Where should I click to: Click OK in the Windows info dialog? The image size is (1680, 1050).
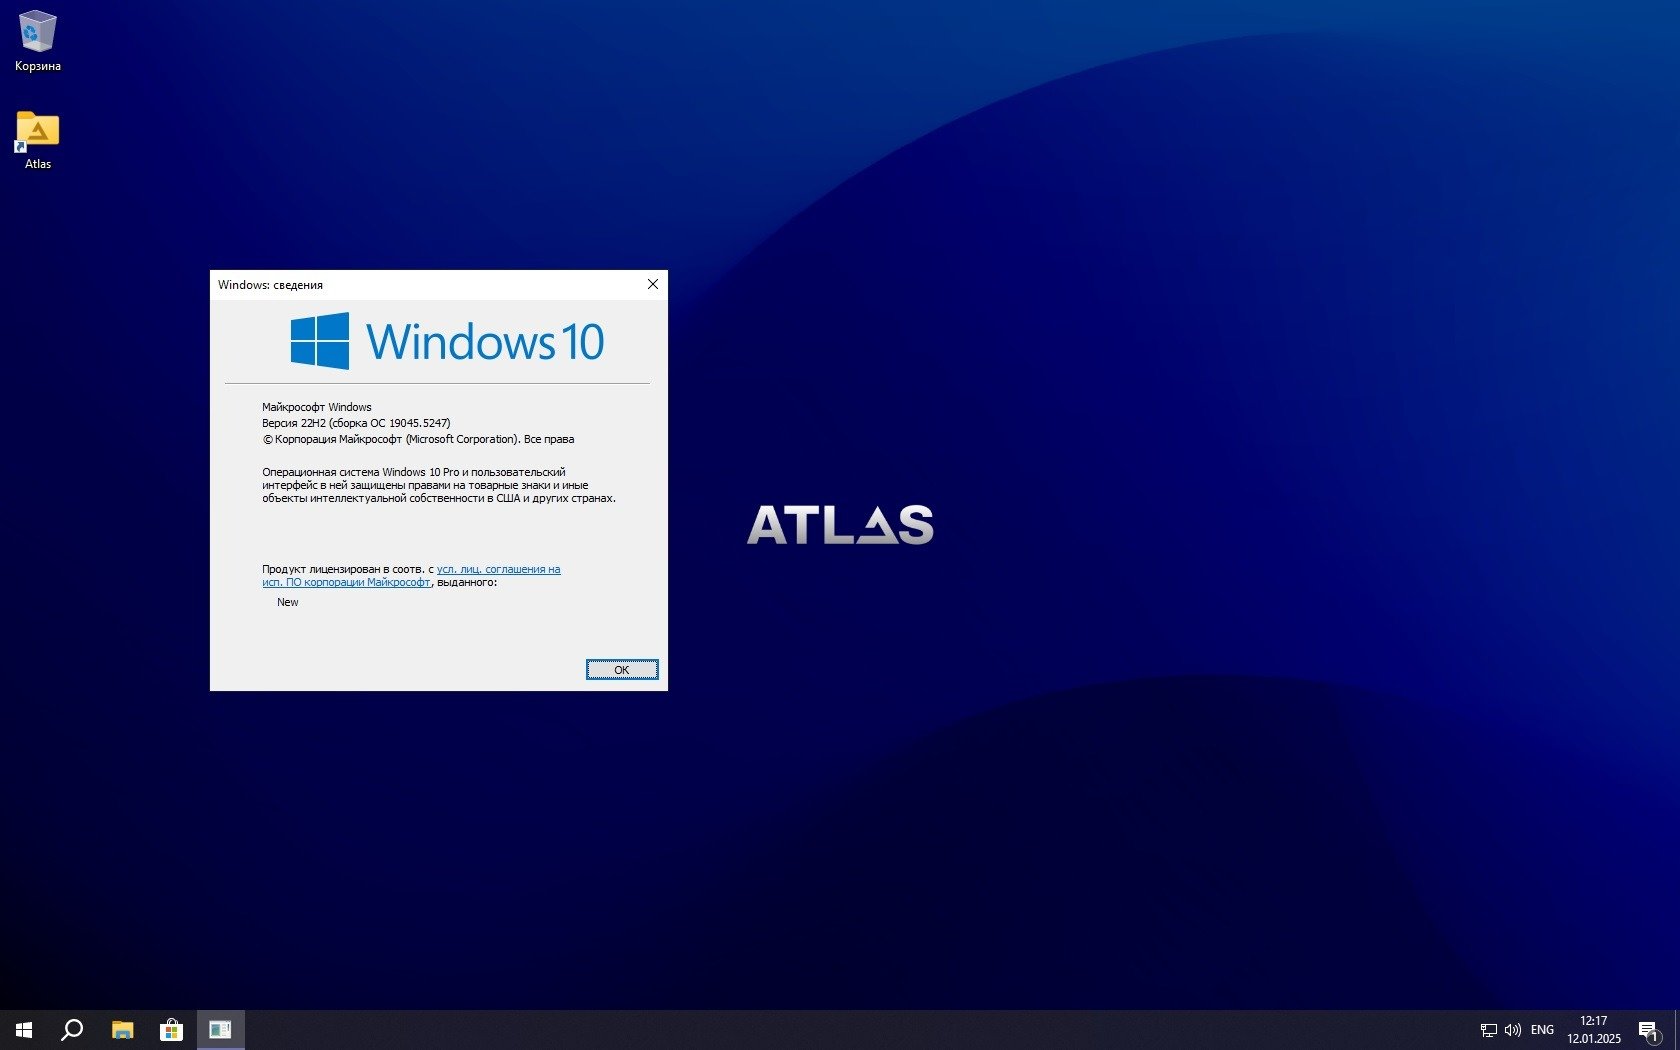622,670
